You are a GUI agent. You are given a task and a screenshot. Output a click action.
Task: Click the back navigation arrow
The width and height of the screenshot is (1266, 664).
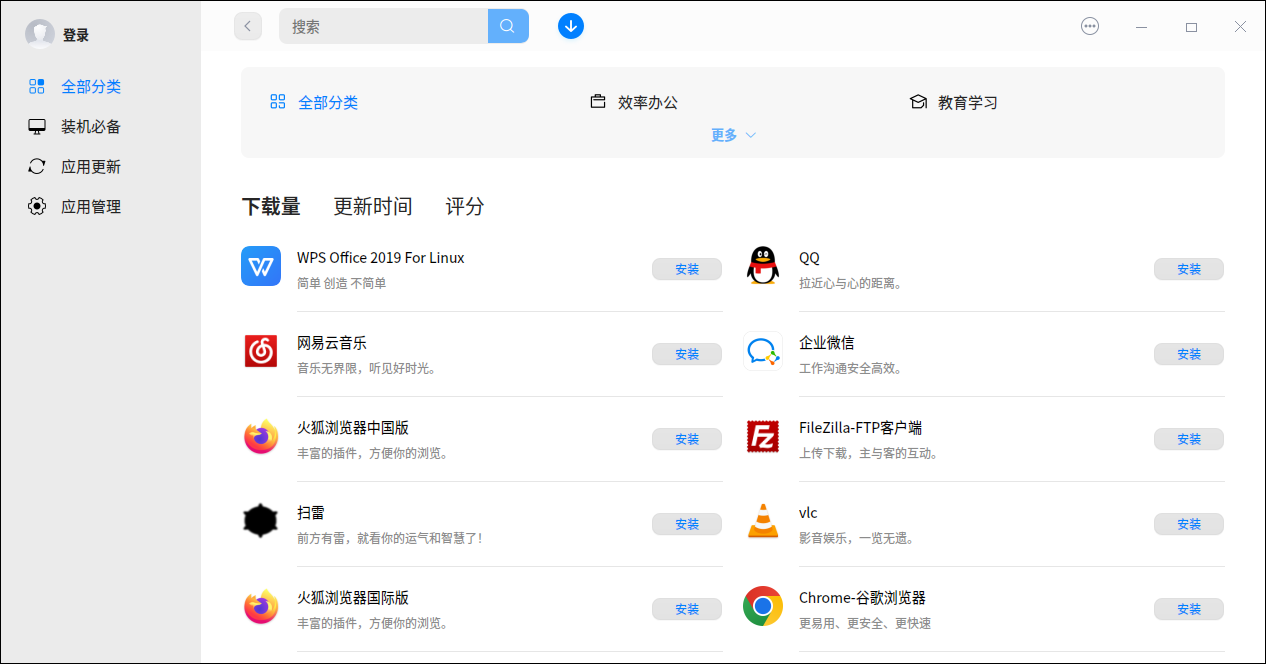point(248,26)
